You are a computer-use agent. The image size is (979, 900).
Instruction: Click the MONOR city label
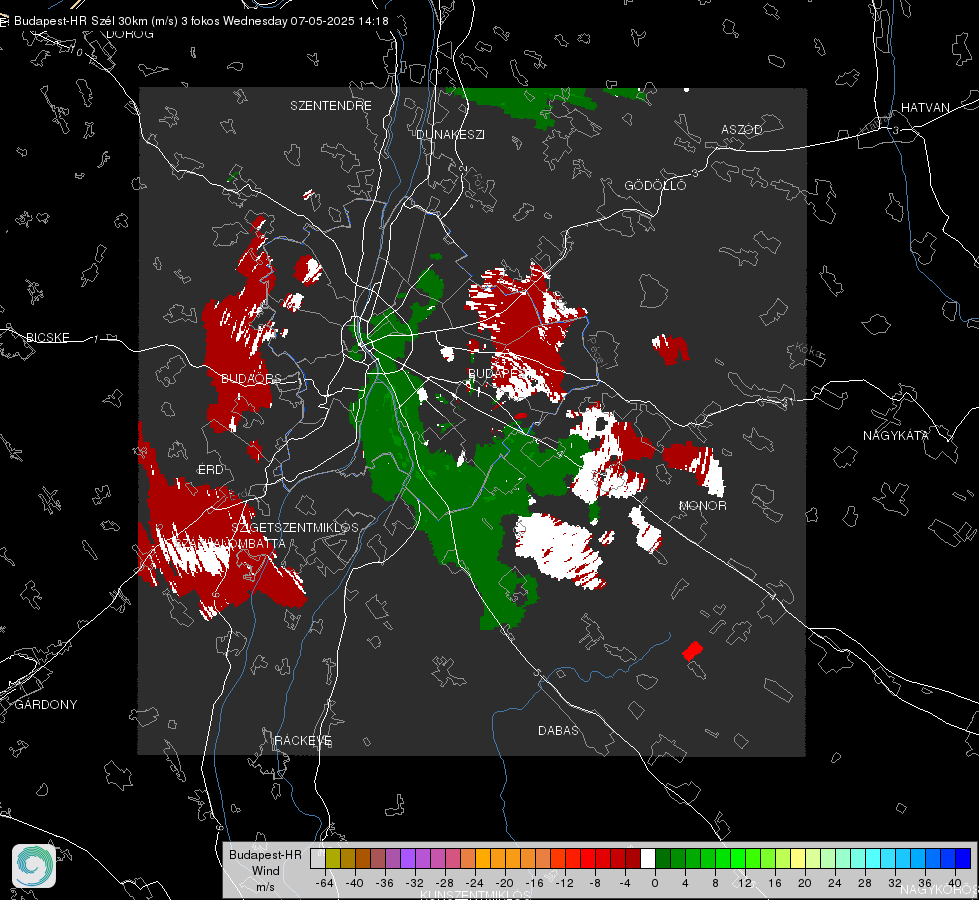702,505
